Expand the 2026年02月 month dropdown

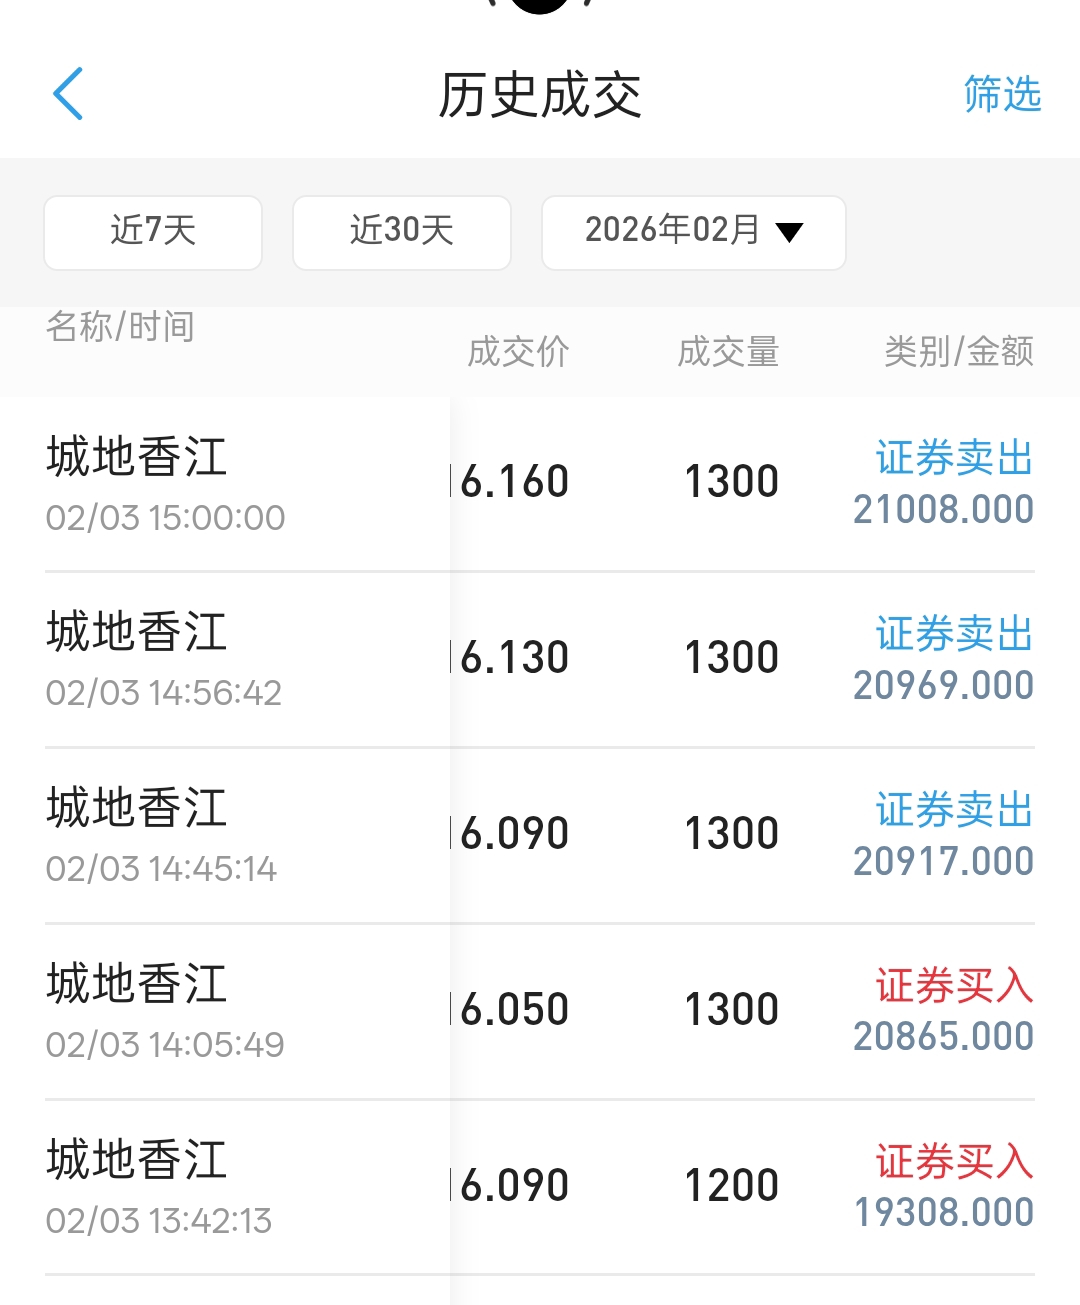[672, 232]
